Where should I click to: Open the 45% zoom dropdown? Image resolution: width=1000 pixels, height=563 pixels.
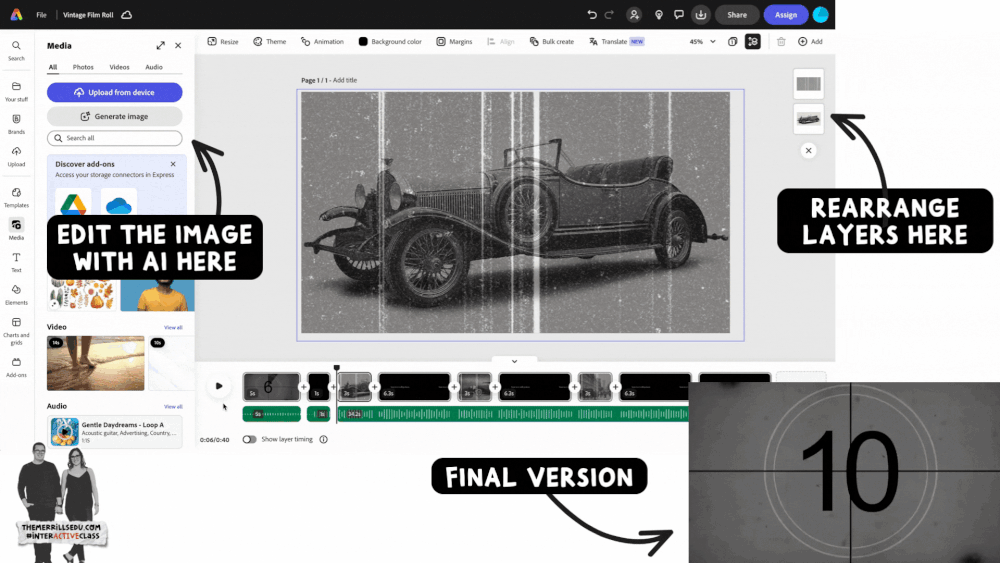coord(702,41)
